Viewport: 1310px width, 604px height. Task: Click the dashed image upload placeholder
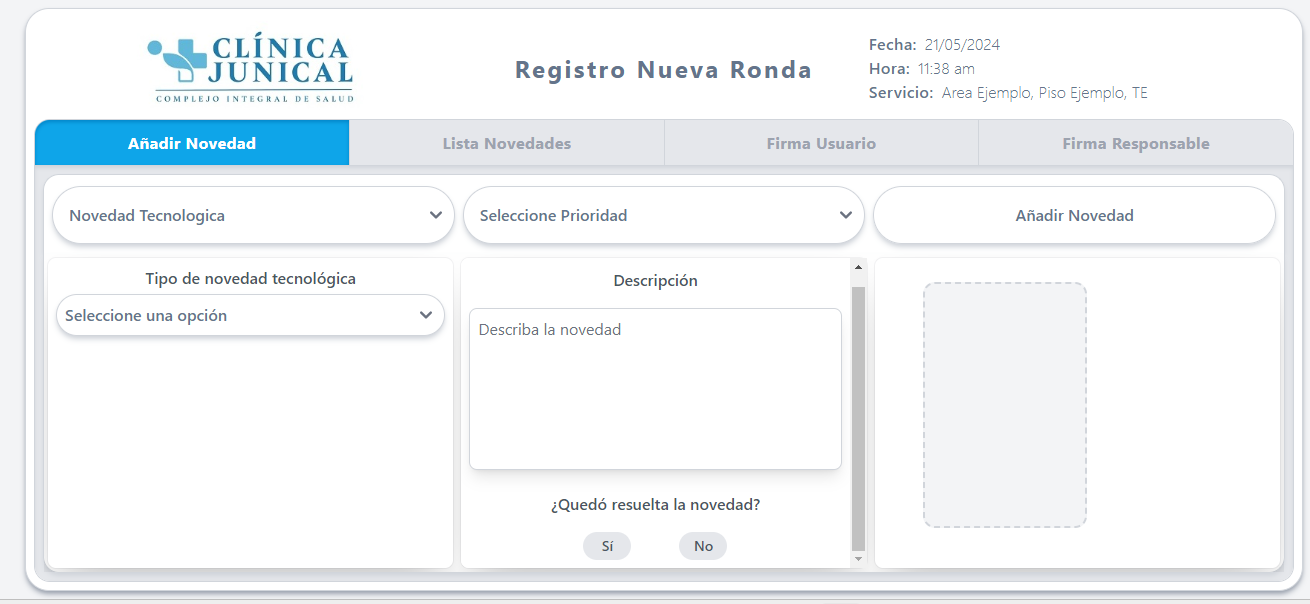pyautogui.click(x=1005, y=405)
